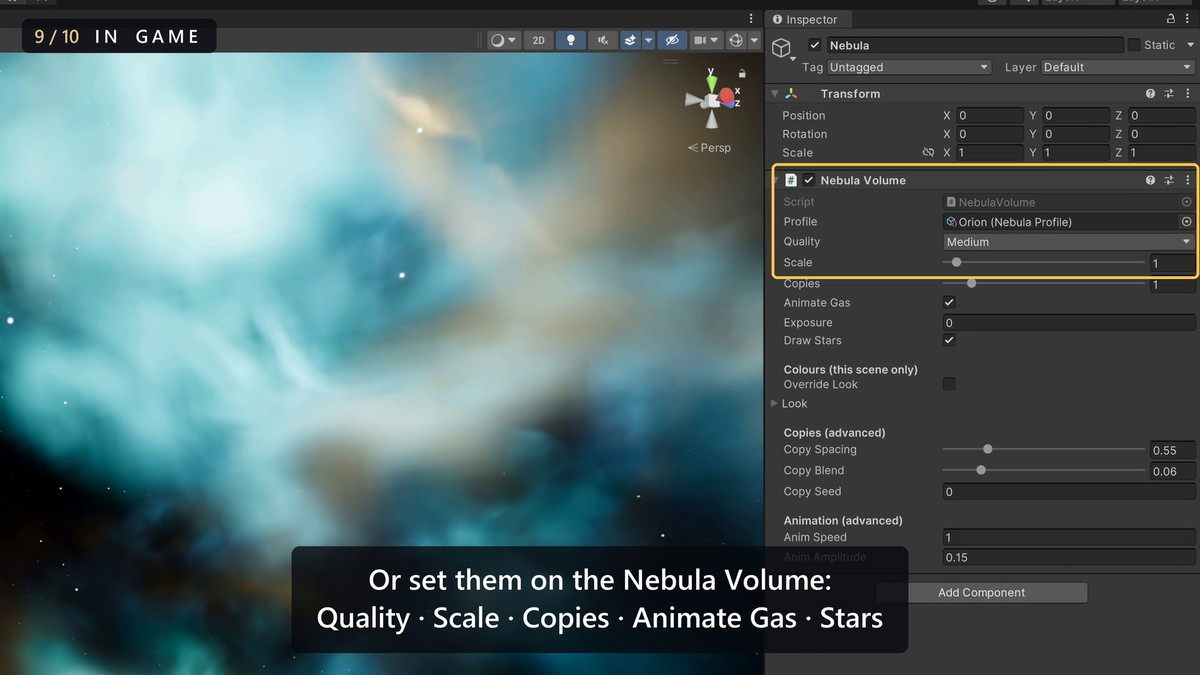1200x675 pixels.
Task: Open the scene effects dropdown arrow
Action: click(x=648, y=40)
